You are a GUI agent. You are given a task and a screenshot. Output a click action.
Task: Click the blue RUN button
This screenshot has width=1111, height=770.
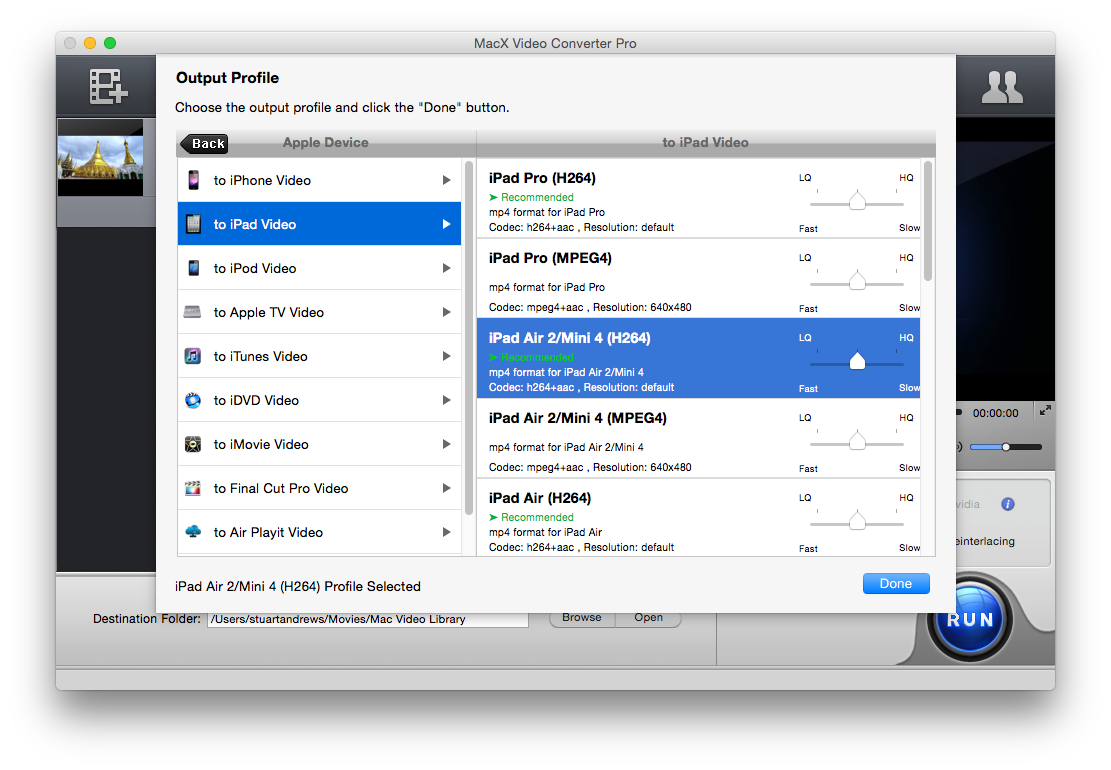pos(970,619)
